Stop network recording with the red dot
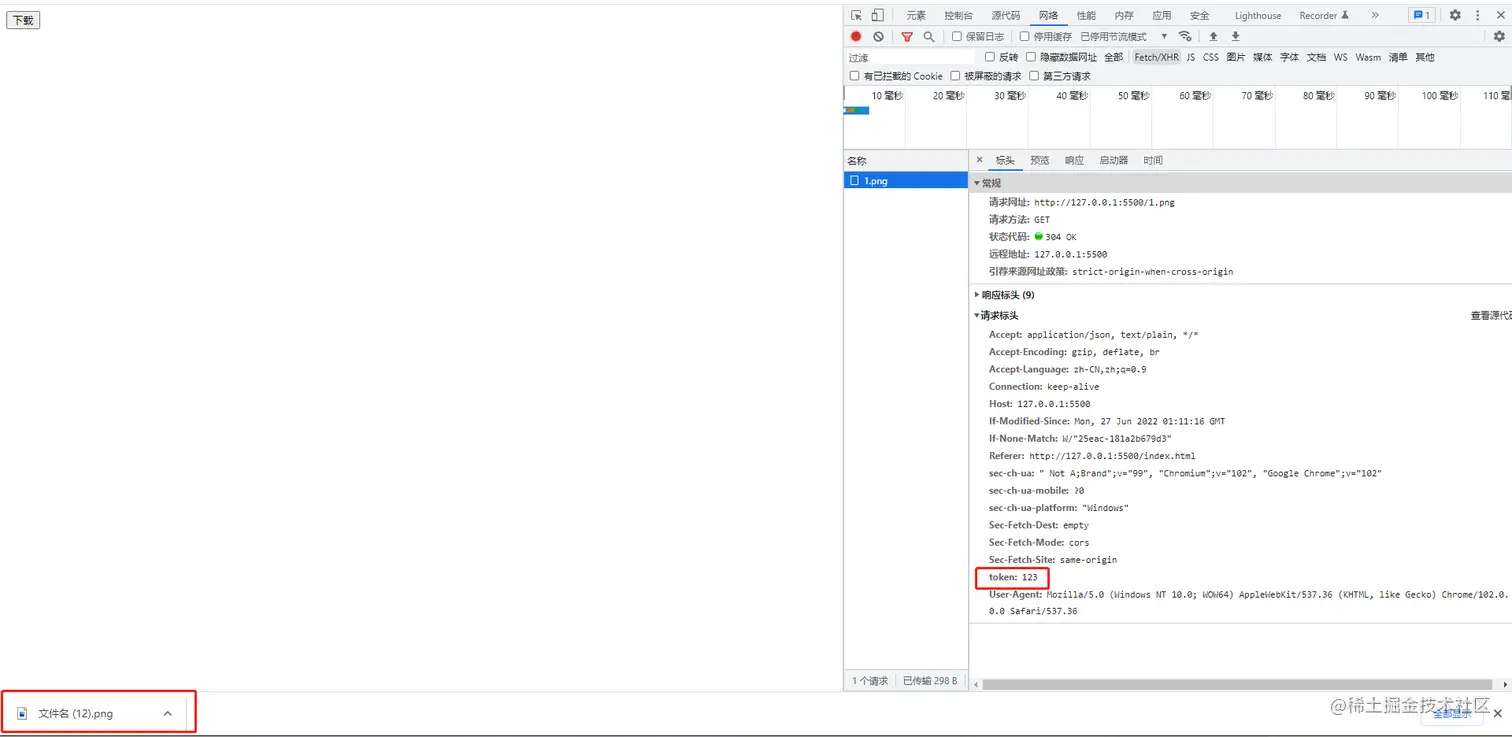Viewport: 1512px width, 737px height. (856, 37)
